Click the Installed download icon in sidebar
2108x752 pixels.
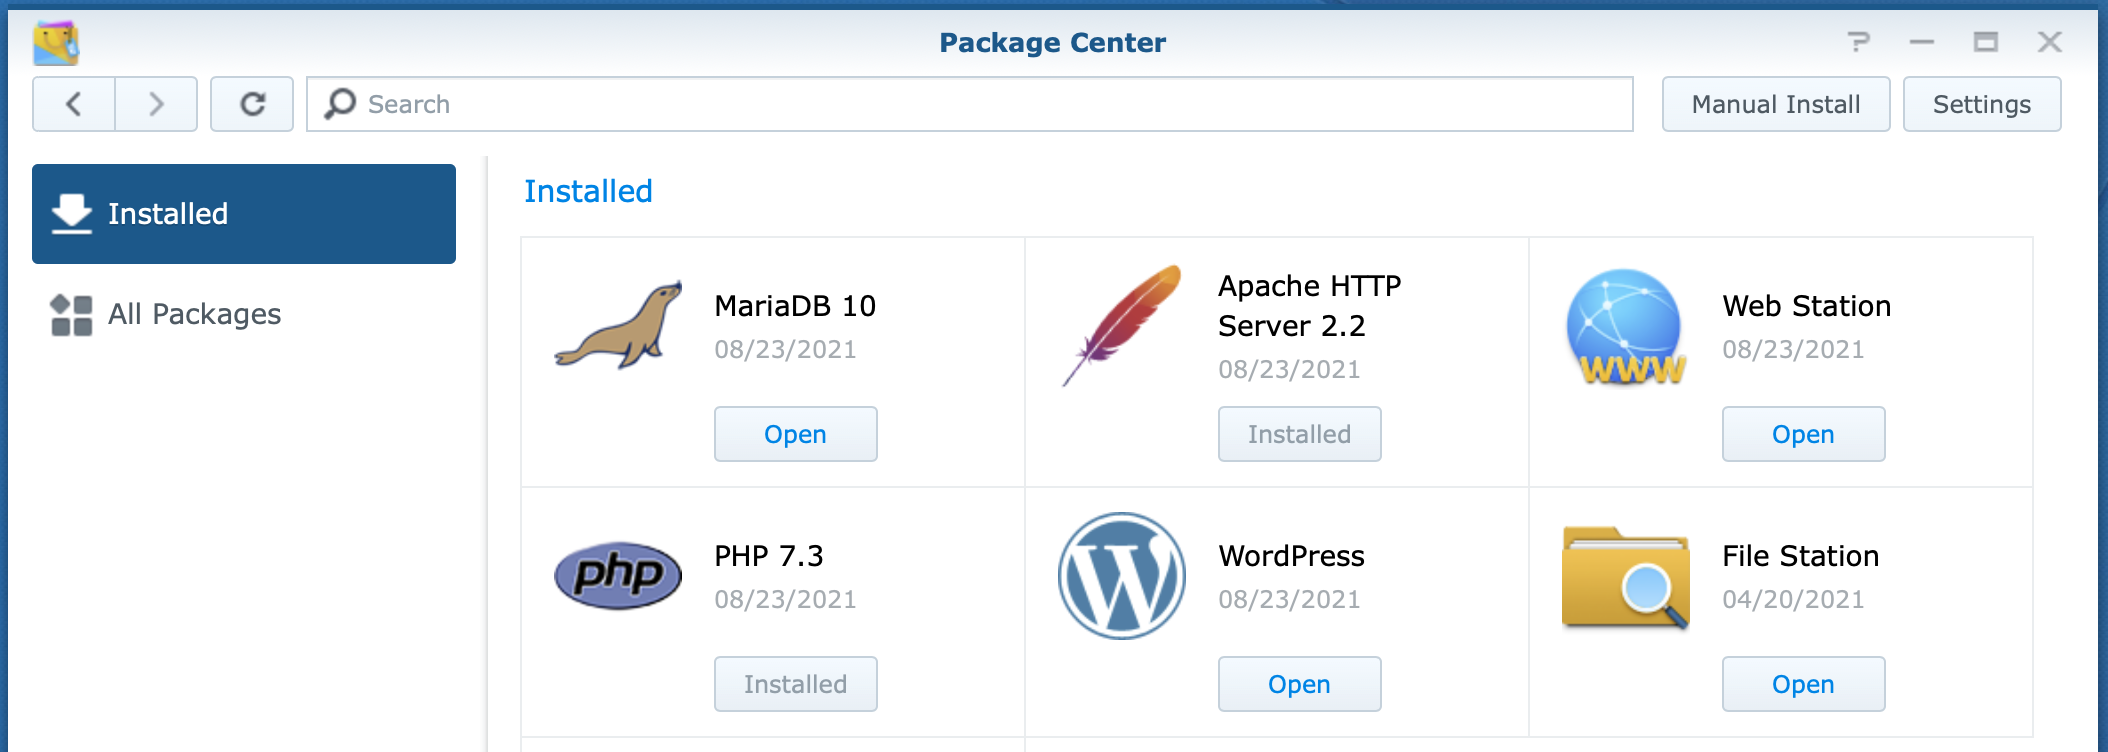pos(72,214)
